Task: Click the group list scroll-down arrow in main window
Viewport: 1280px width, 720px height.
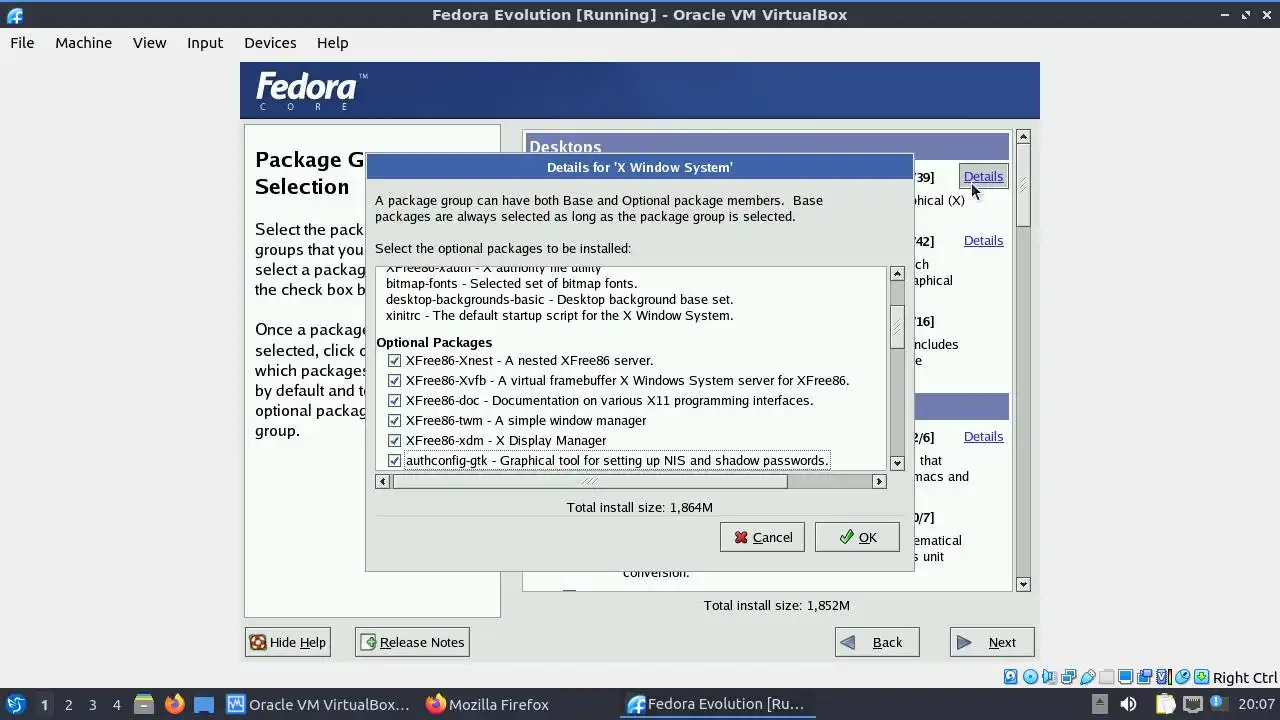Action: tap(1023, 584)
